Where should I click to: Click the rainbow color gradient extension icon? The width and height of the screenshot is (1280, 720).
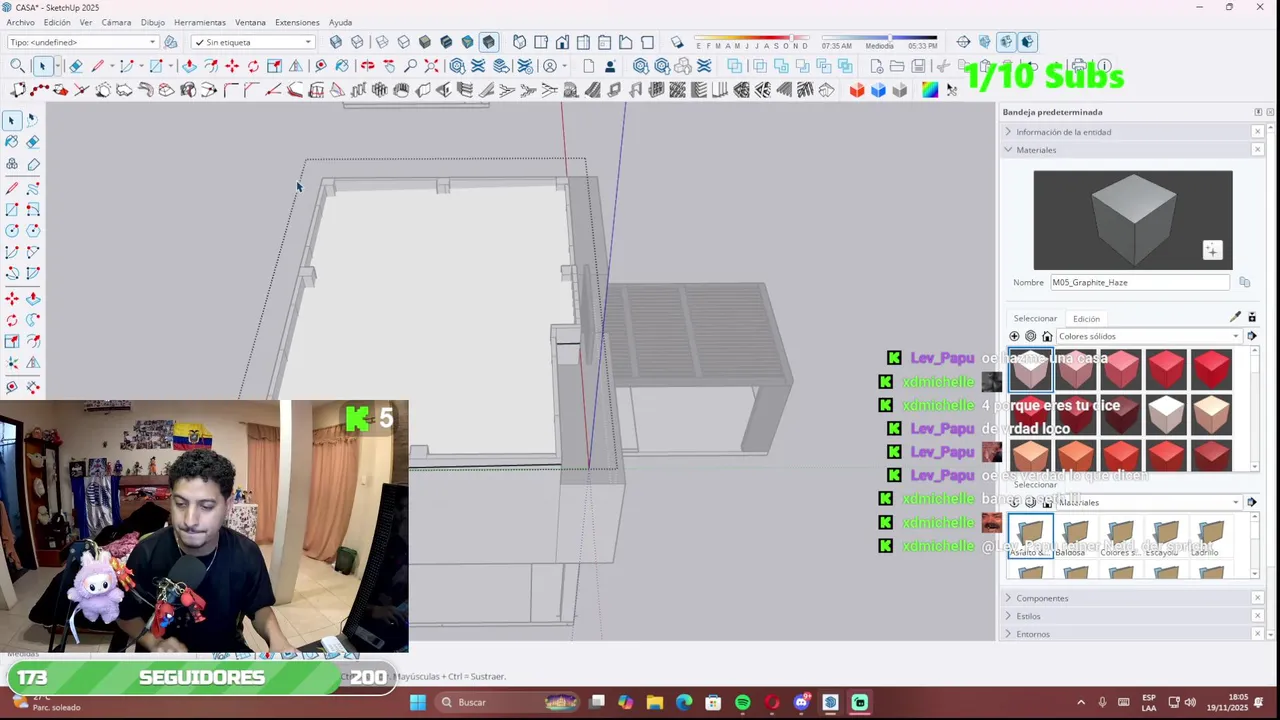click(x=930, y=90)
